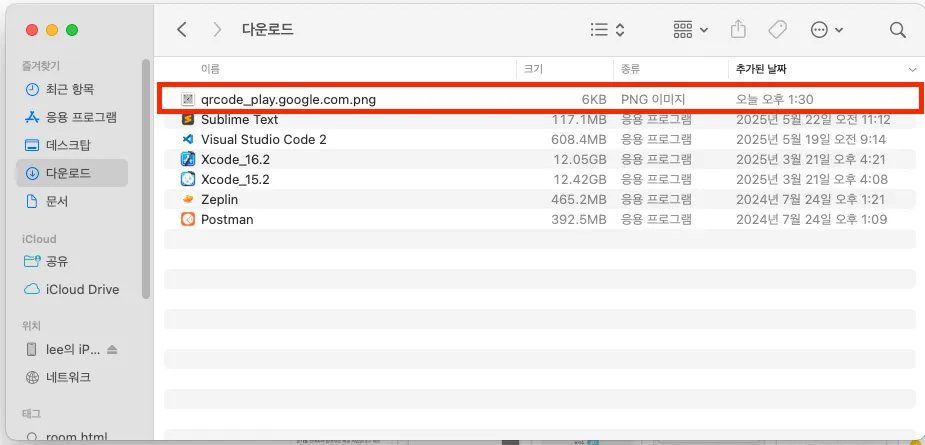
Task: Sort by 크기 column header
Action: pyautogui.click(x=533, y=69)
